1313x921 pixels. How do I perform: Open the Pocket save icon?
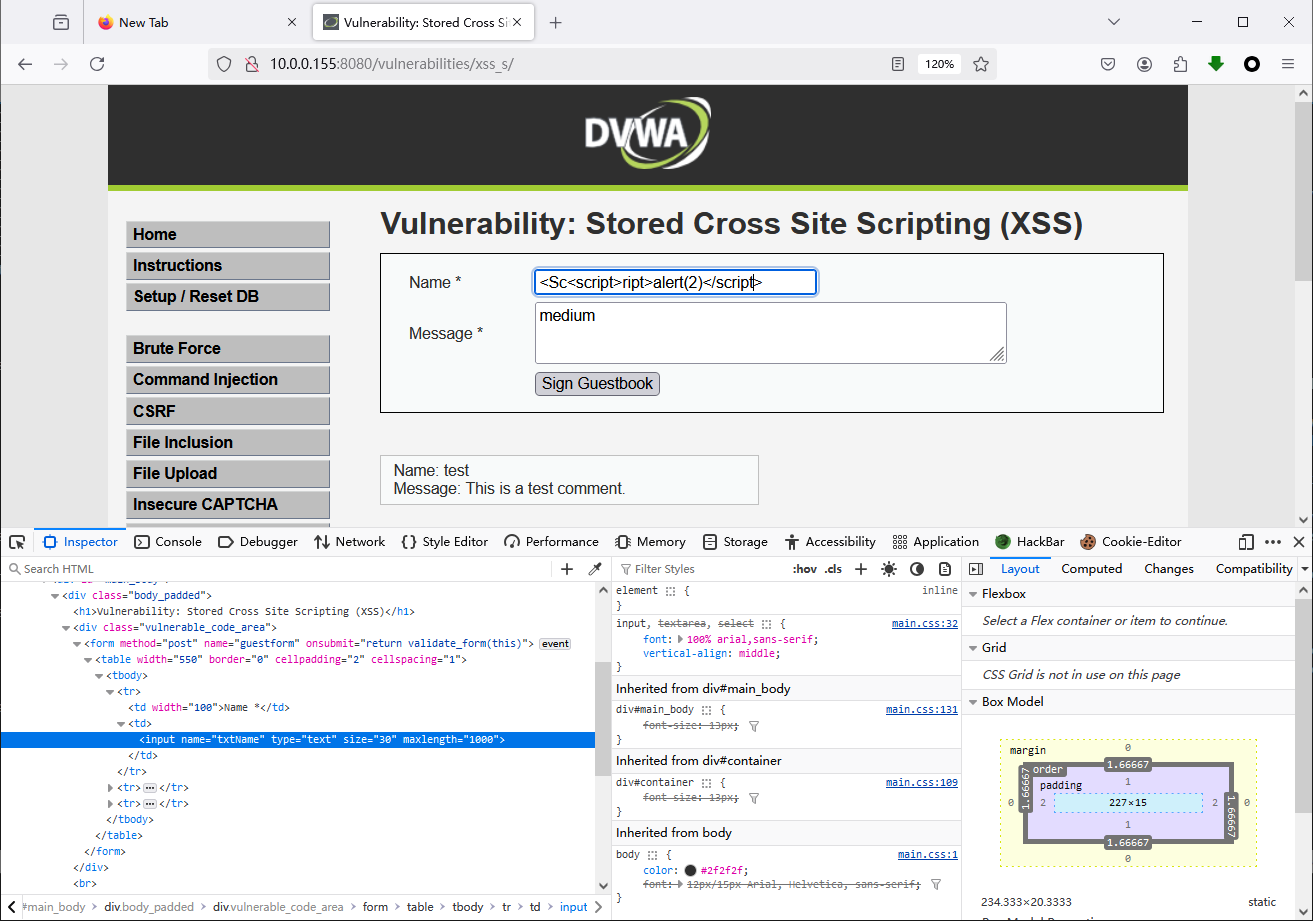(x=1108, y=64)
